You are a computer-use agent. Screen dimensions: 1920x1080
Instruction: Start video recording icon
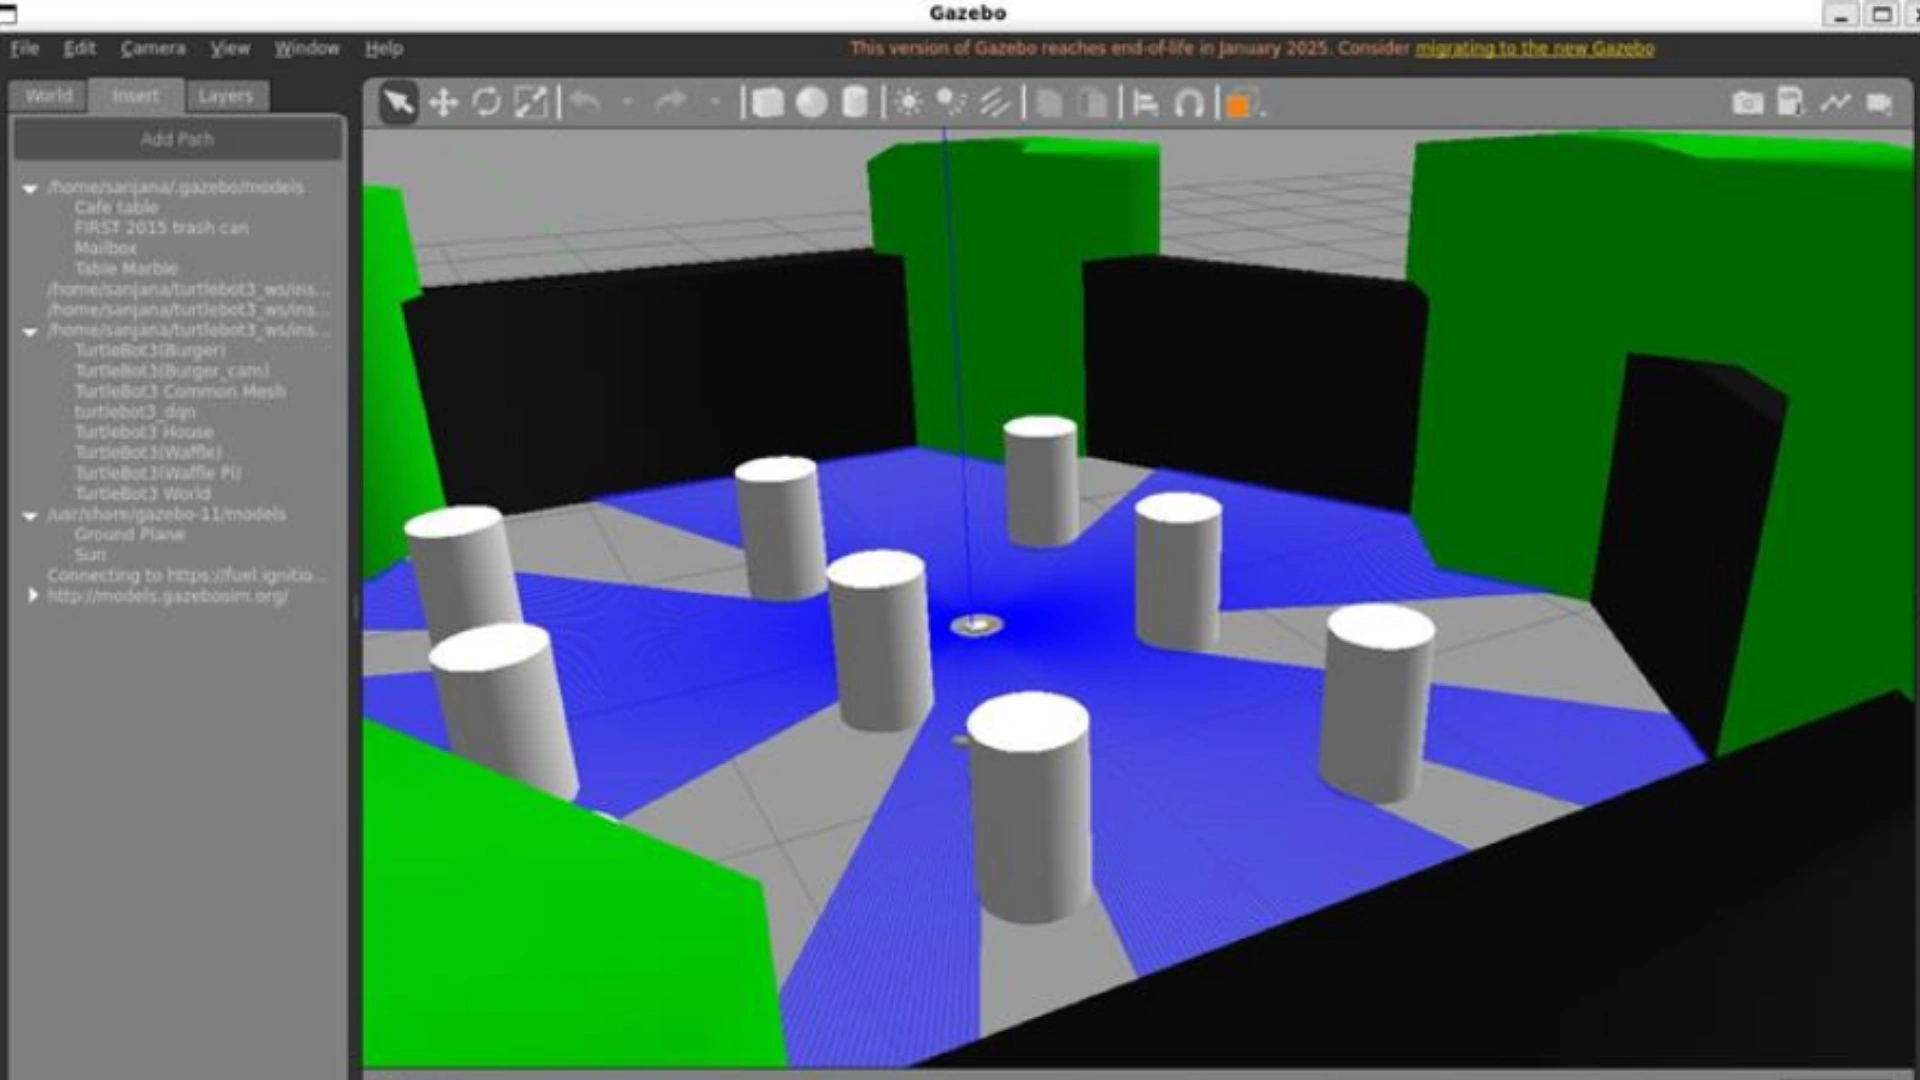(x=1880, y=103)
